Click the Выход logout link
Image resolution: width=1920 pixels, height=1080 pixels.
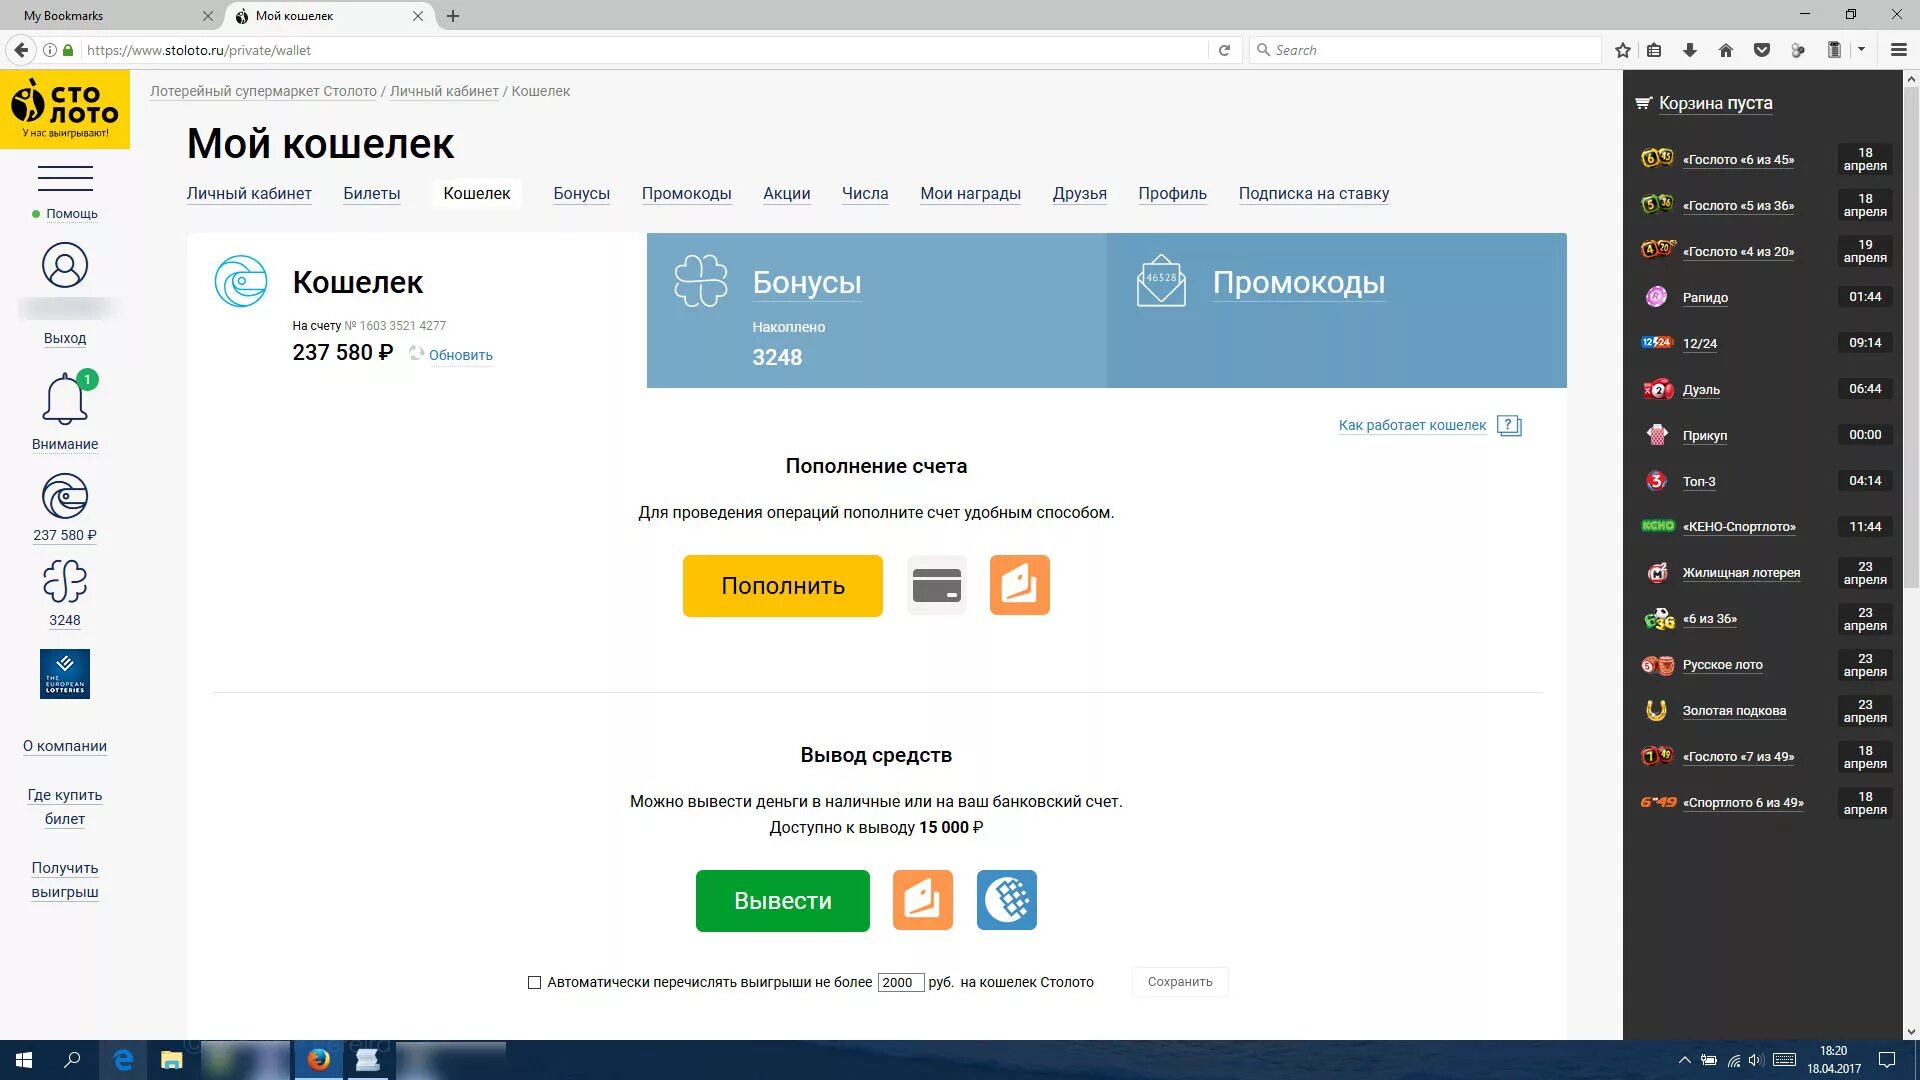(x=65, y=338)
